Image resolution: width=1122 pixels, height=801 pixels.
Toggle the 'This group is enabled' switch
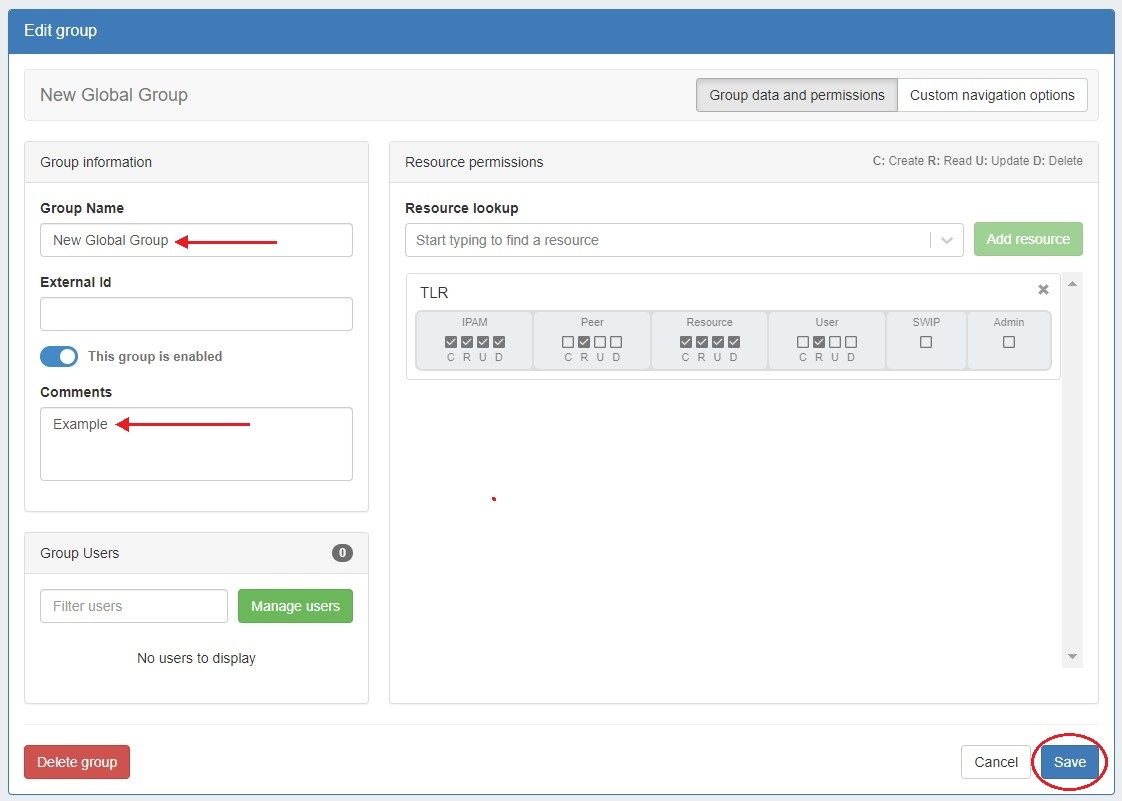pos(59,357)
